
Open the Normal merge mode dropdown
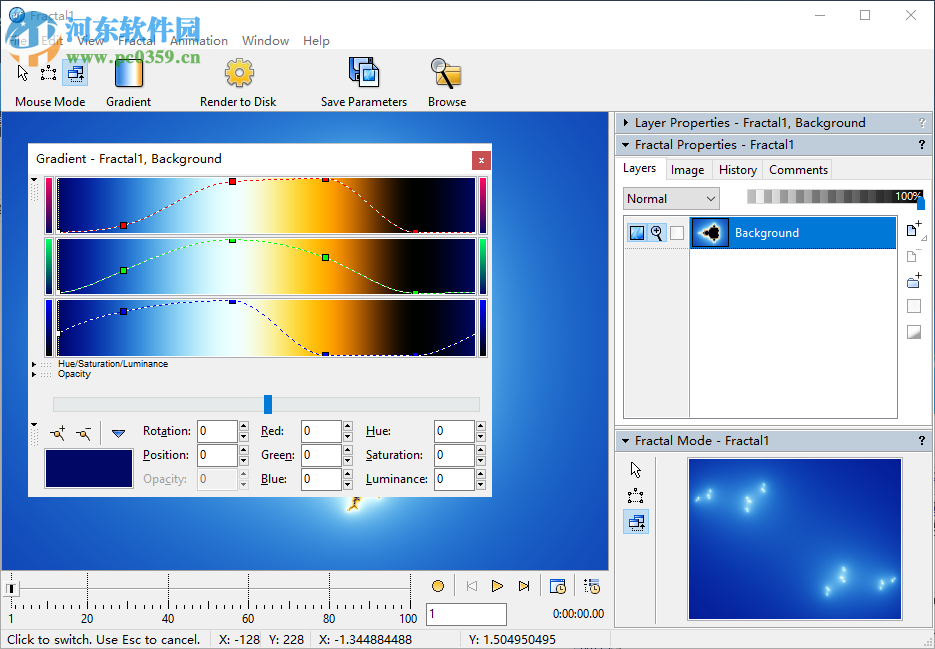(x=671, y=199)
